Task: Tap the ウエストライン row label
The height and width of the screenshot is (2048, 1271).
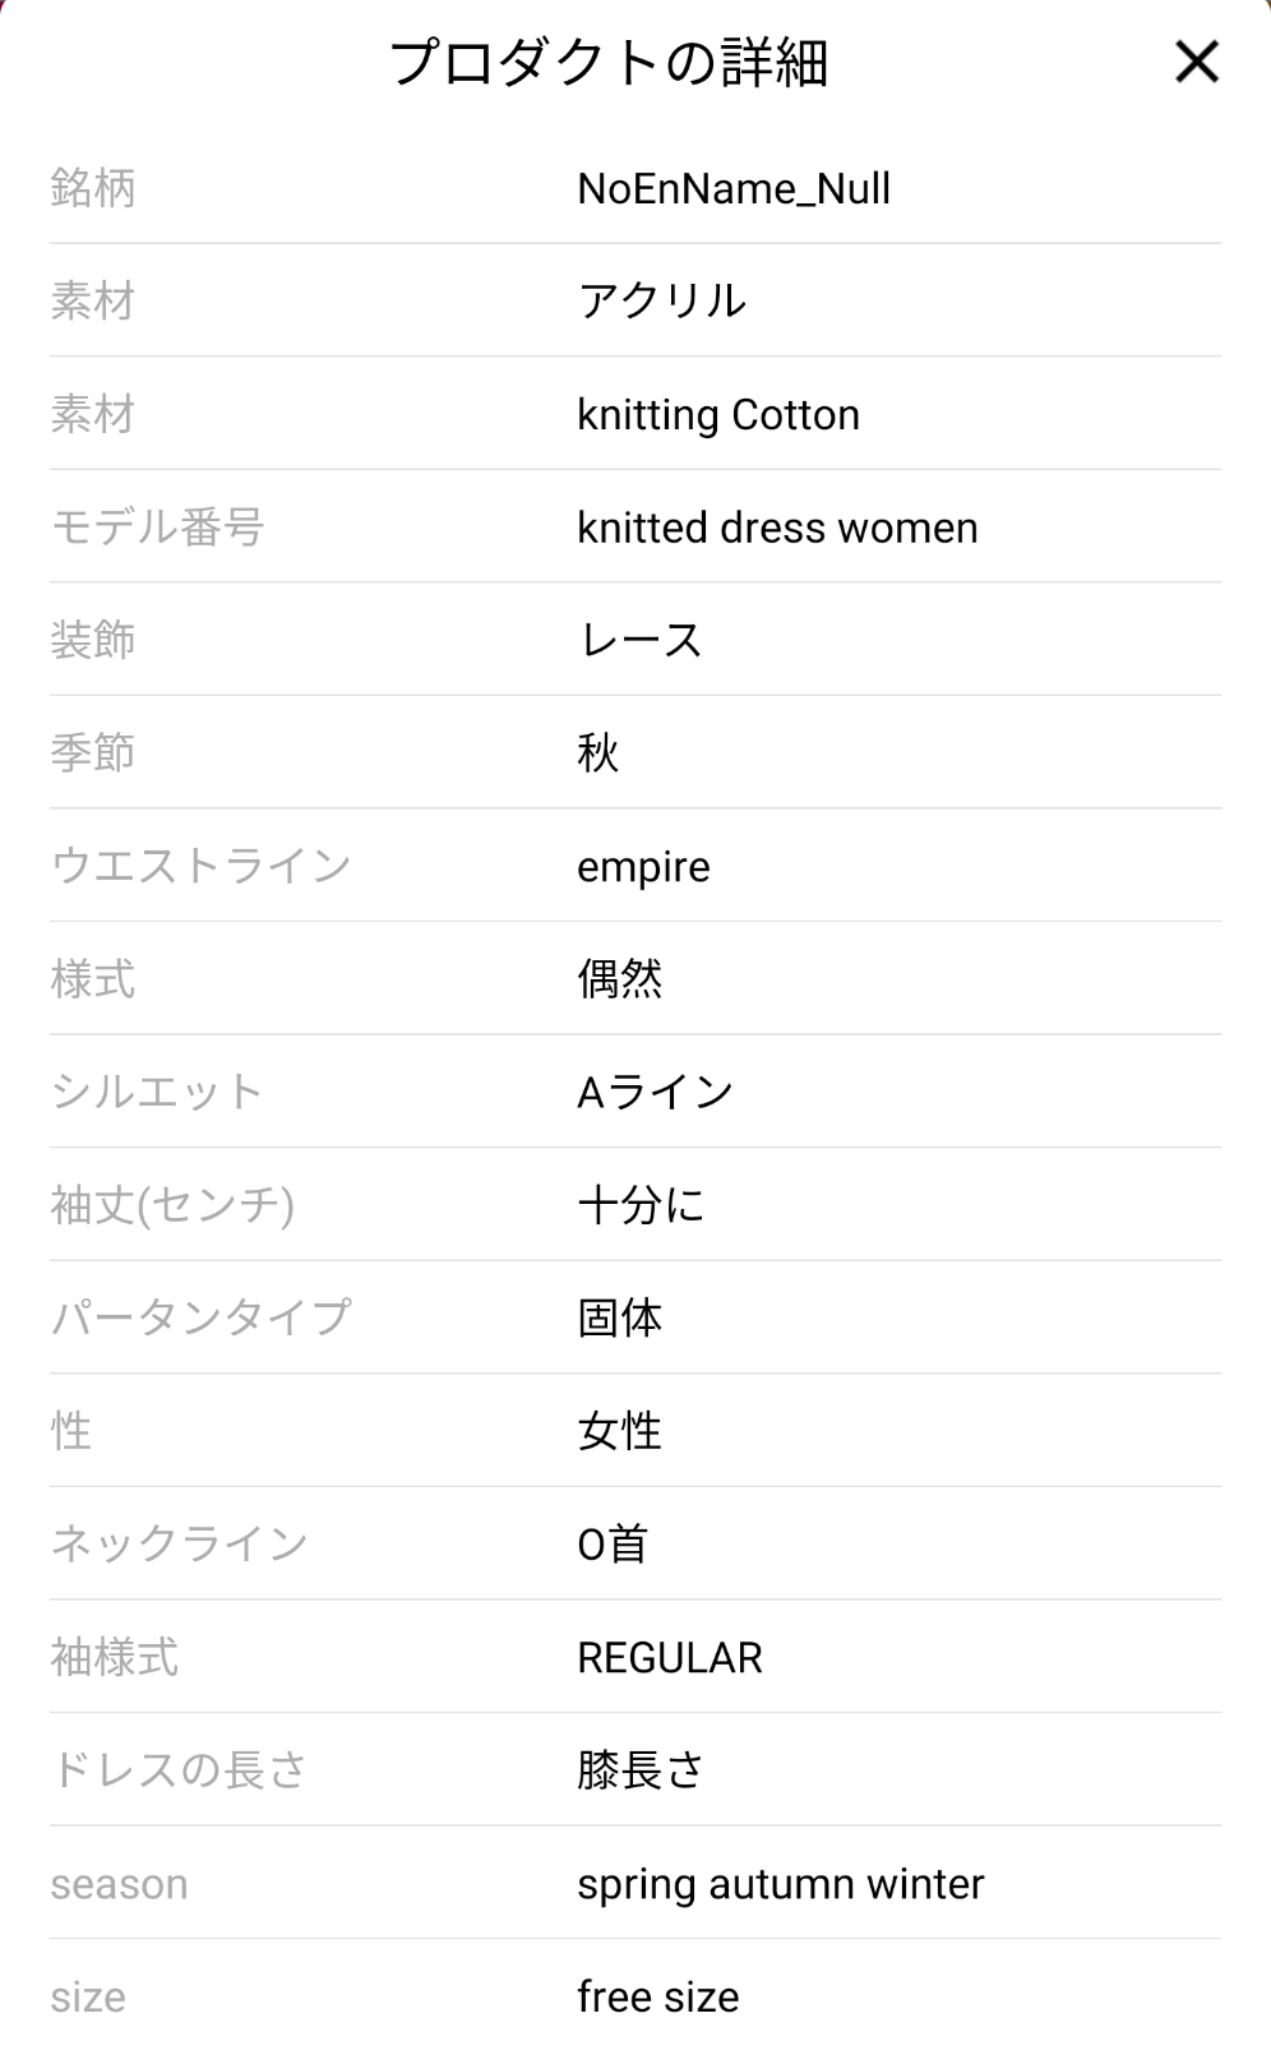Action: (201, 866)
